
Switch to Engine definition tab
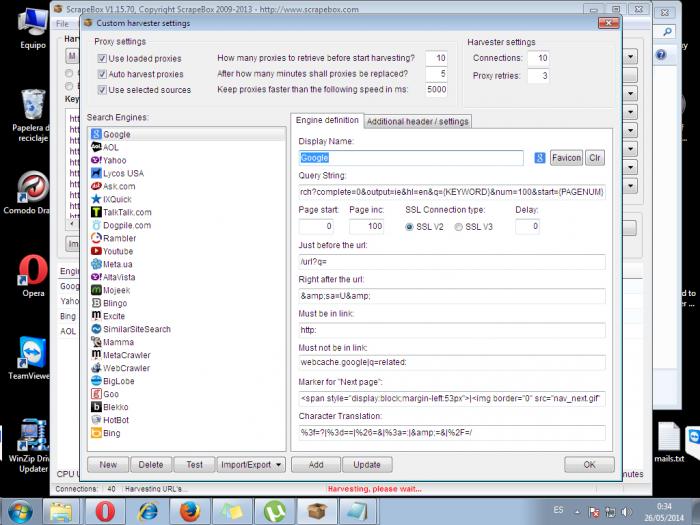pyautogui.click(x=327, y=120)
